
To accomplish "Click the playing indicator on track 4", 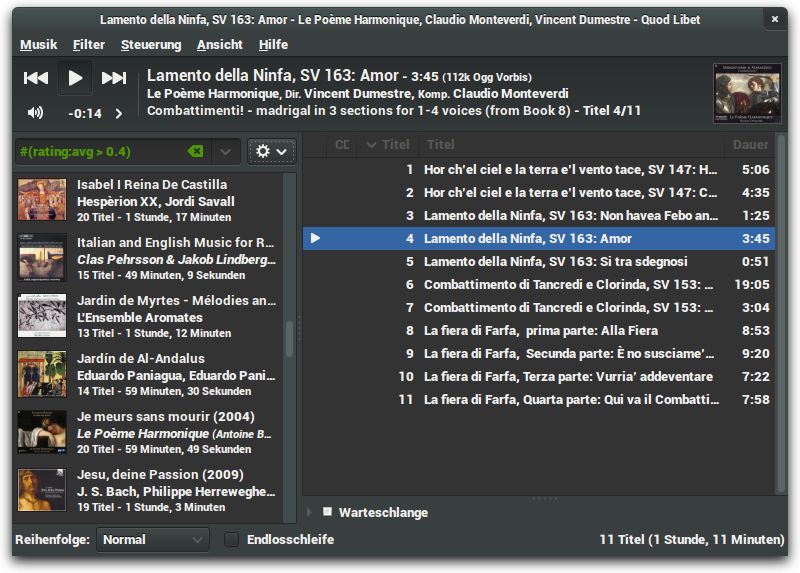I will tap(315, 238).
